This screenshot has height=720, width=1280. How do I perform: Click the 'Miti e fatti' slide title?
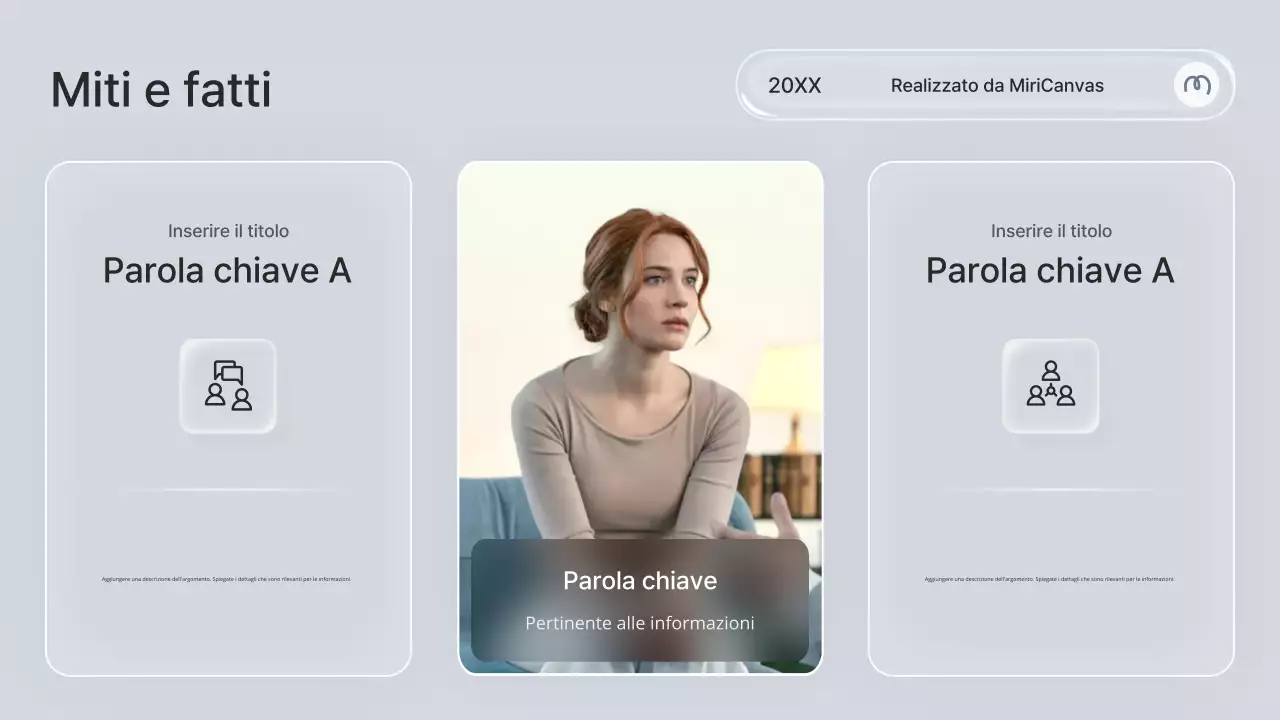click(161, 90)
